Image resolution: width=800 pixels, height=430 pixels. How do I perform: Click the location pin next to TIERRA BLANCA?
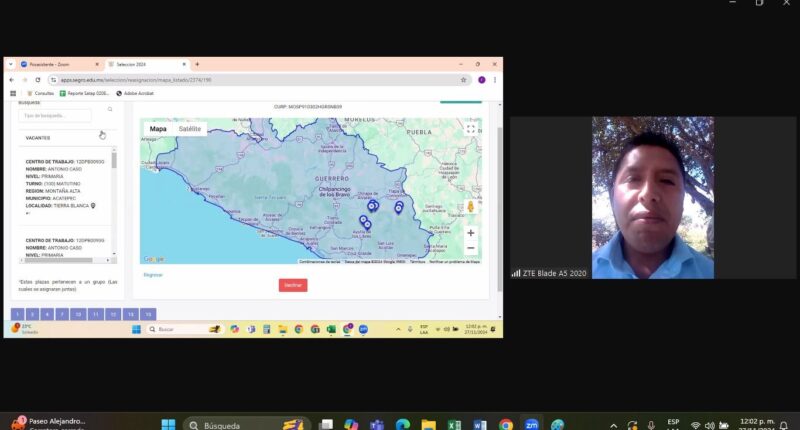coord(93,206)
